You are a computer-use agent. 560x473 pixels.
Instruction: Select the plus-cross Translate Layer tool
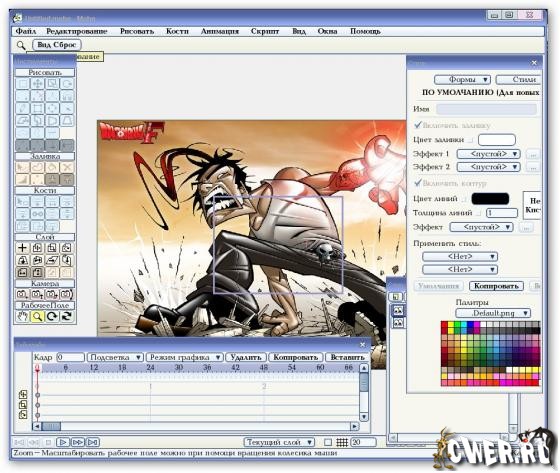point(22,248)
